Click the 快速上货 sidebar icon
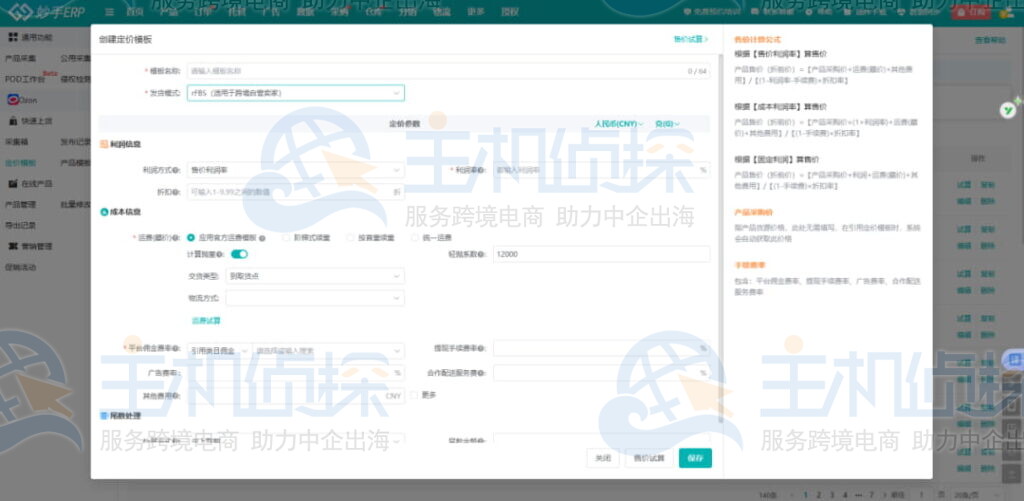The height and width of the screenshot is (501, 1024). (x=12, y=121)
